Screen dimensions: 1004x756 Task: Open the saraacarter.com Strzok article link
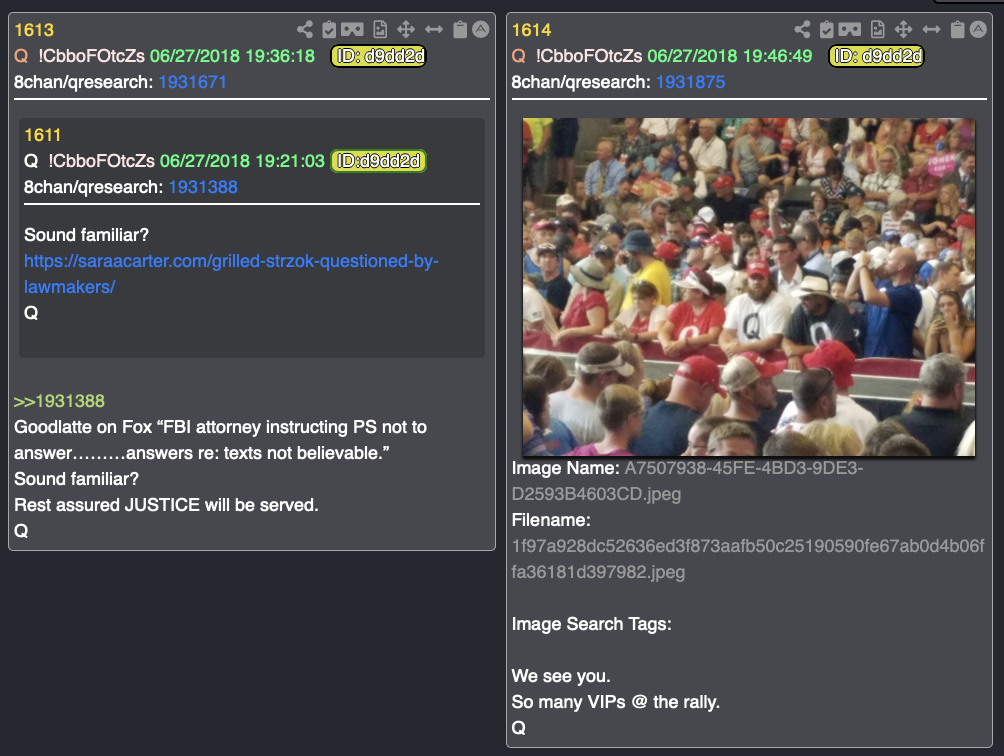tap(231, 274)
